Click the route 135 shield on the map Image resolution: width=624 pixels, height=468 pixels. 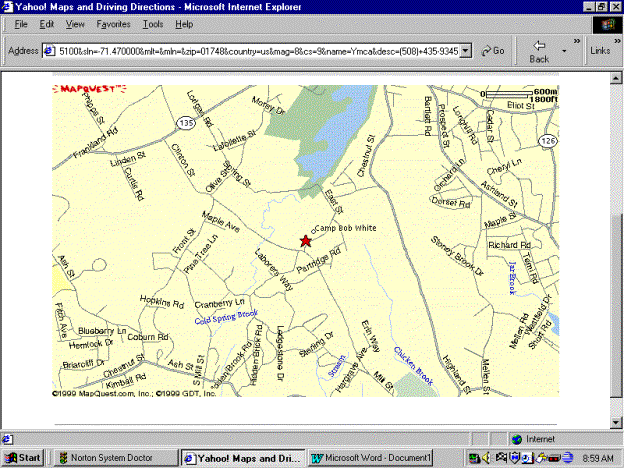(186, 123)
